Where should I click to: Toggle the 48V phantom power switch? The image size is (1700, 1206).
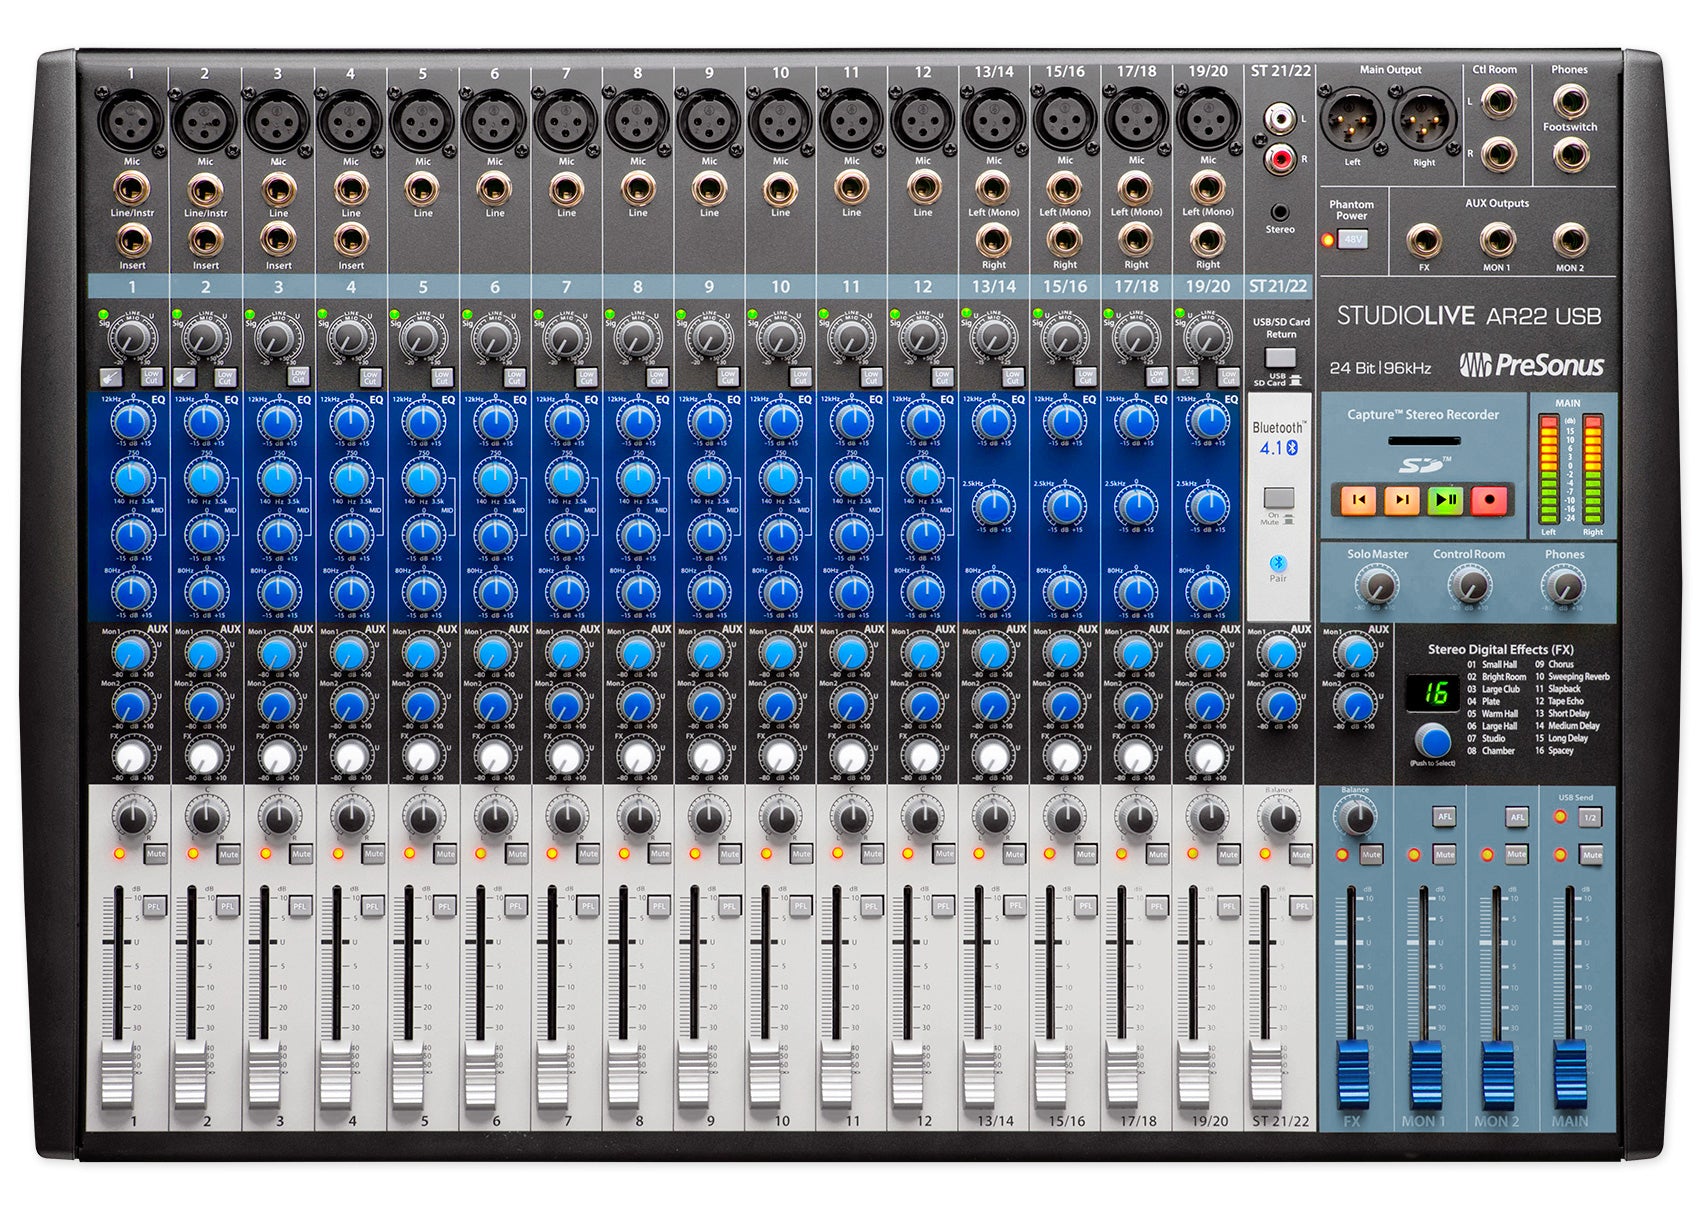coord(1353,240)
